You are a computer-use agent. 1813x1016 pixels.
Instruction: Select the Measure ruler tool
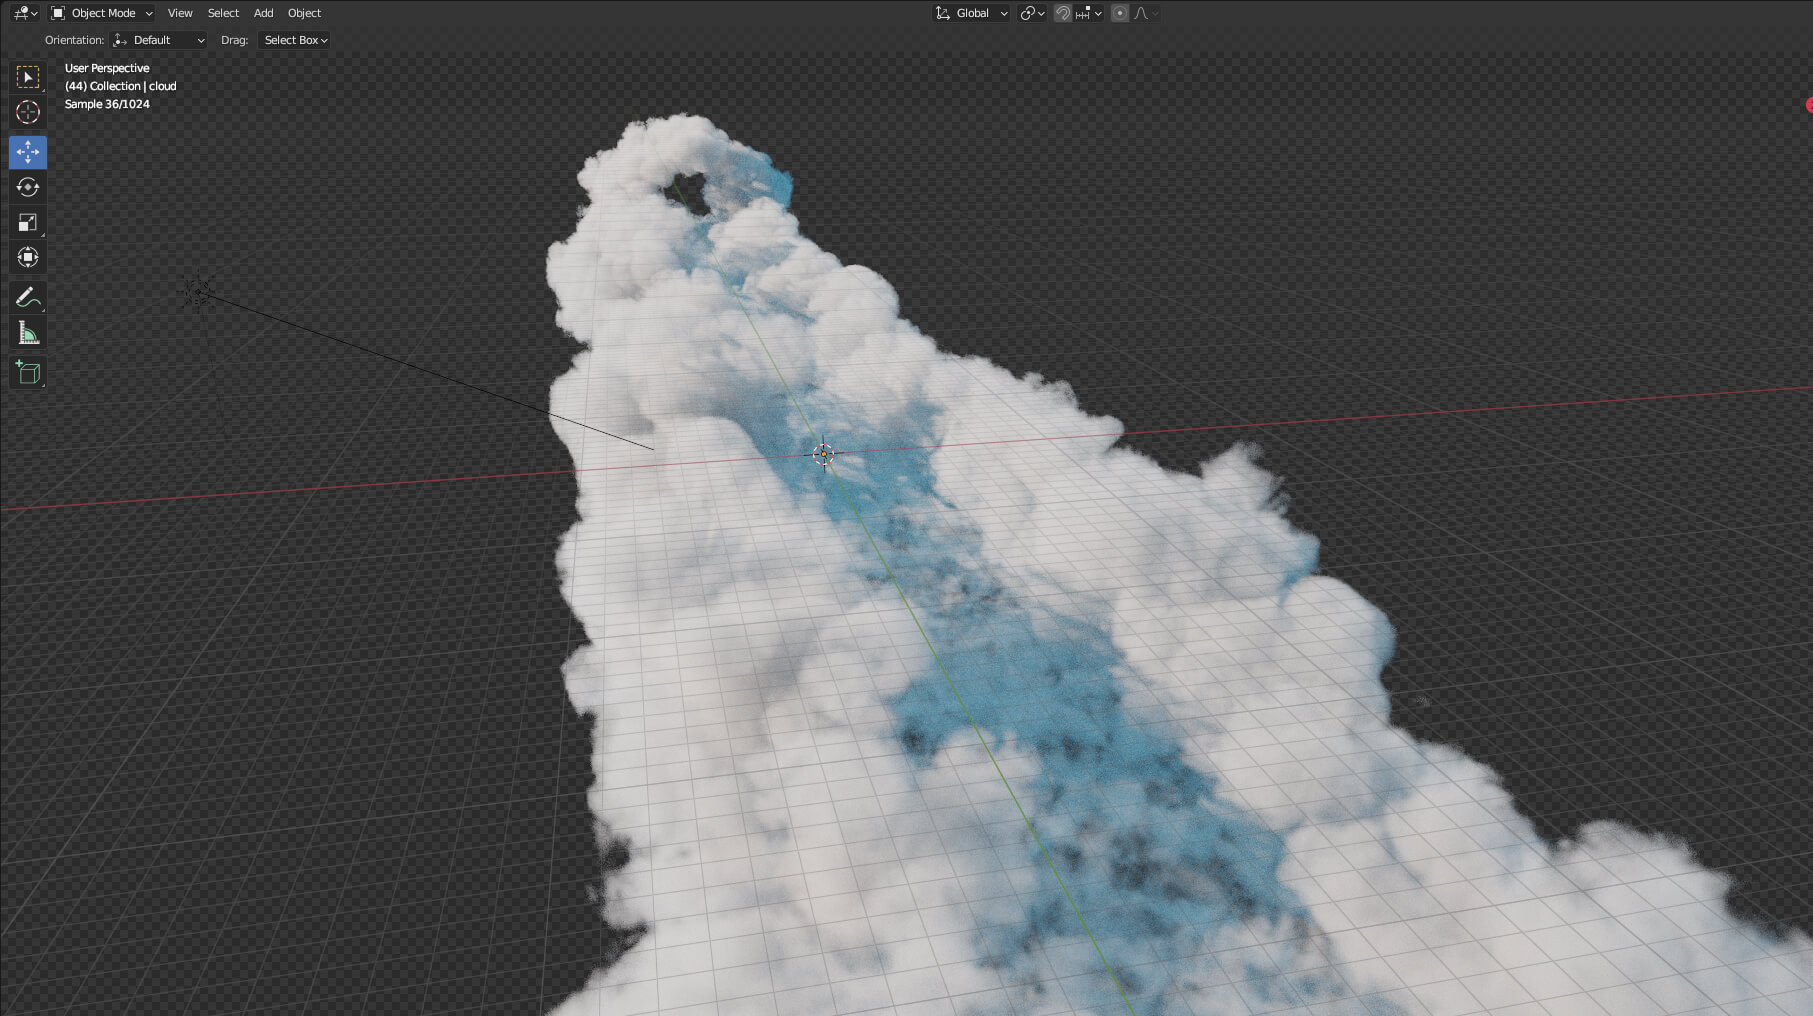(28, 332)
